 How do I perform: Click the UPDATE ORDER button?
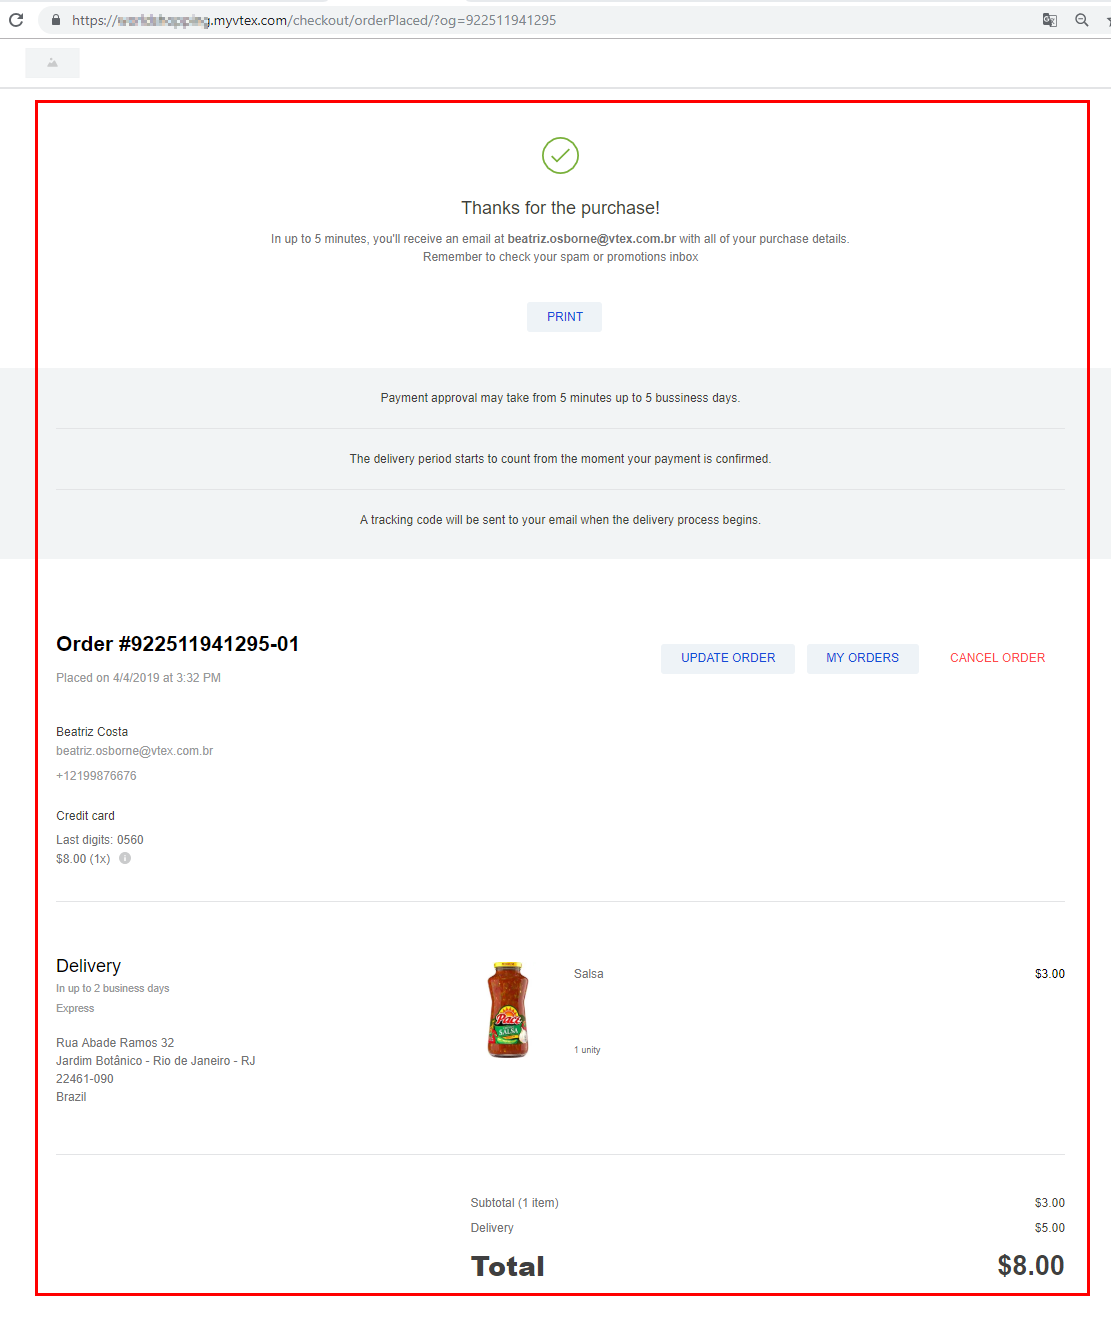(728, 658)
